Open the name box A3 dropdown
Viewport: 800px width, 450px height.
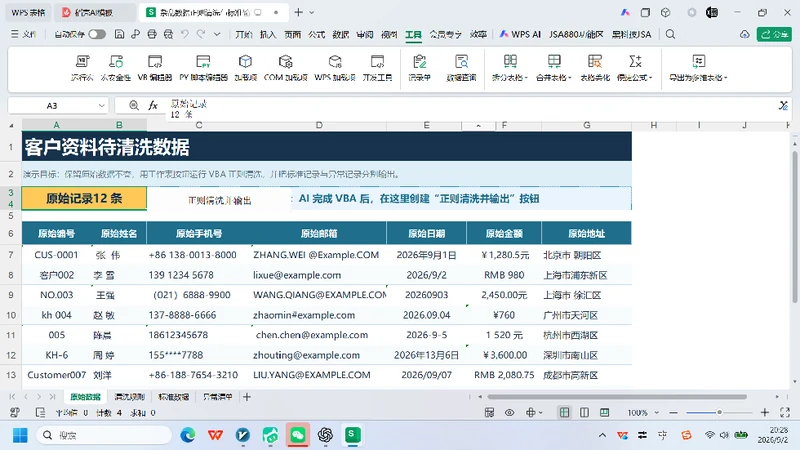point(102,106)
